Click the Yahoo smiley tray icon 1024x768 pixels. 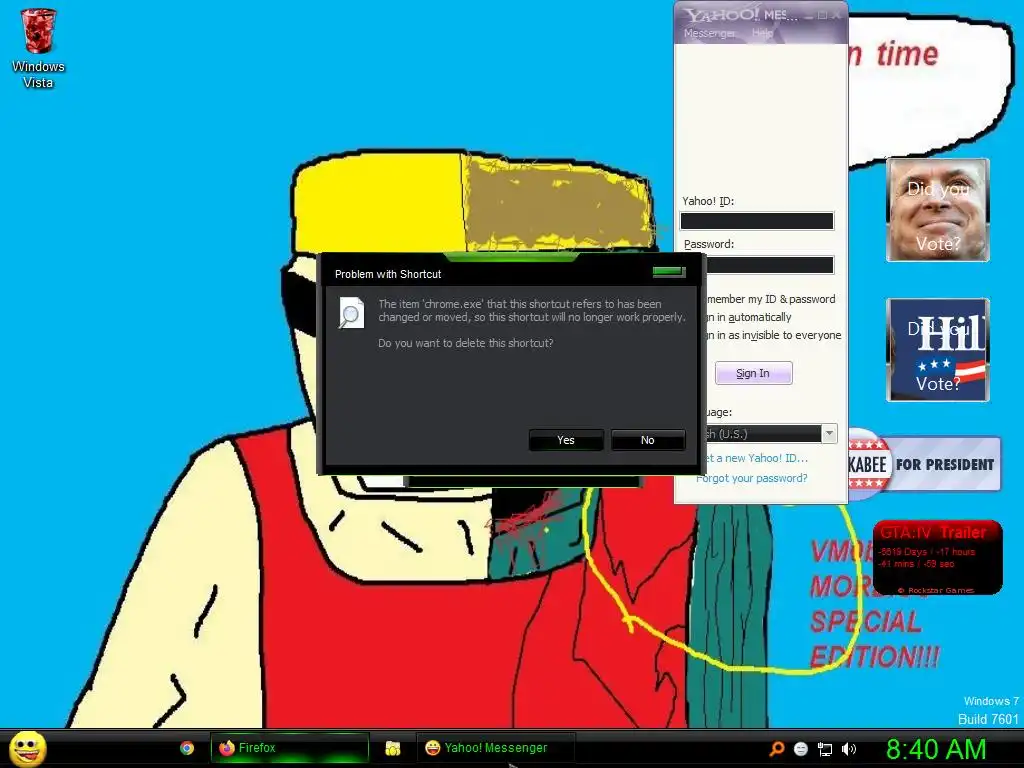click(801, 749)
